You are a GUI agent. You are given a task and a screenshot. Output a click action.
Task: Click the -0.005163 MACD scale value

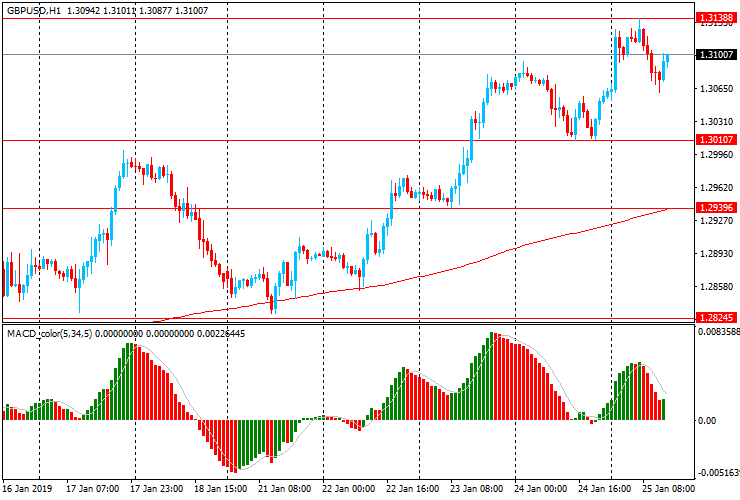(x=718, y=473)
